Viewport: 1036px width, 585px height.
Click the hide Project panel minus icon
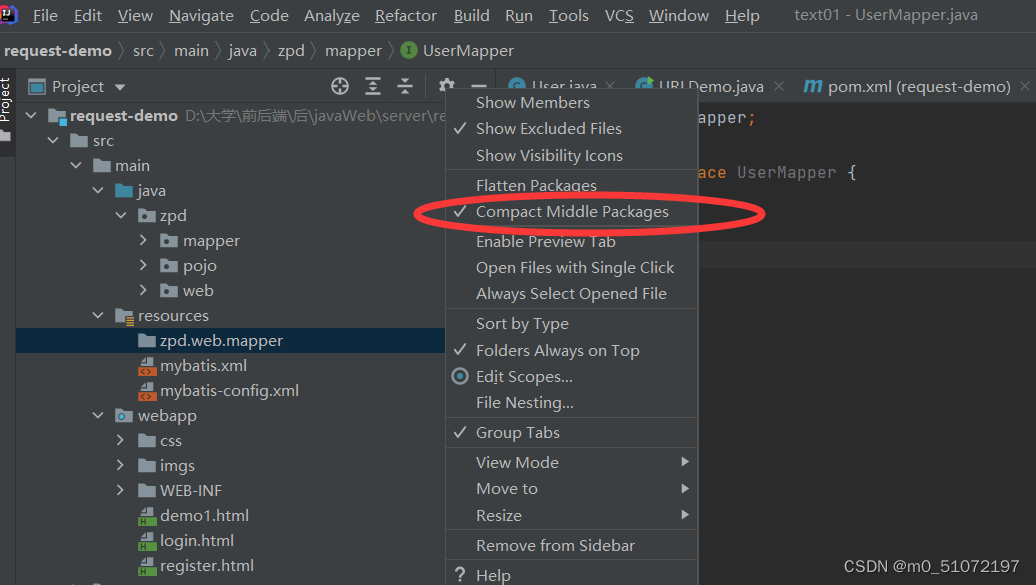pos(479,86)
